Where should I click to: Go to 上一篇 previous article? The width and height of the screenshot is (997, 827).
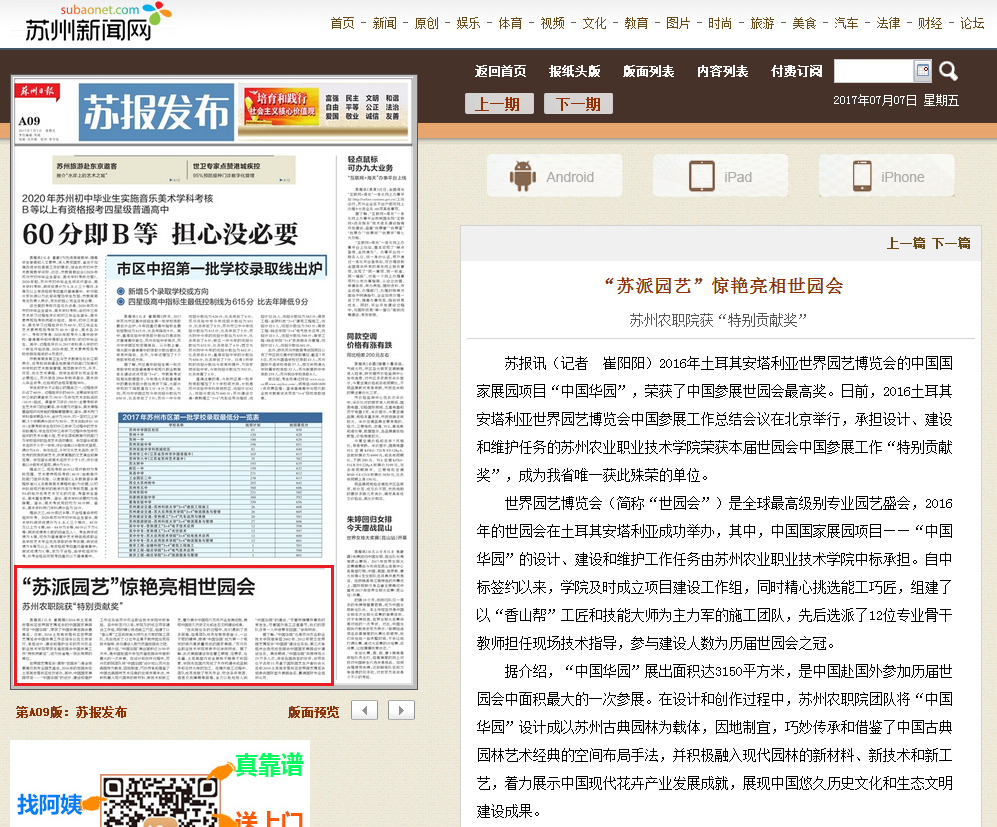(906, 243)
